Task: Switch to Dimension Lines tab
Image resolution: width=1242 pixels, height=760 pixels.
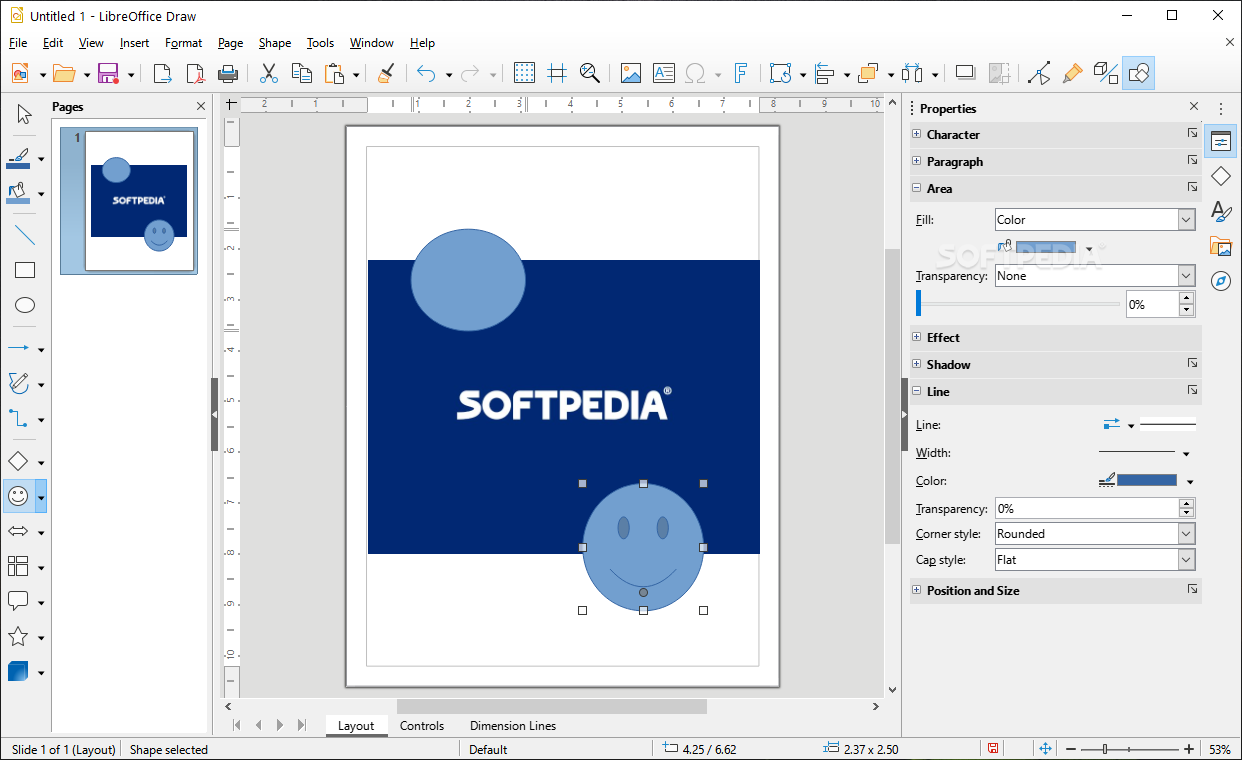Action: (x=513, y=726)
